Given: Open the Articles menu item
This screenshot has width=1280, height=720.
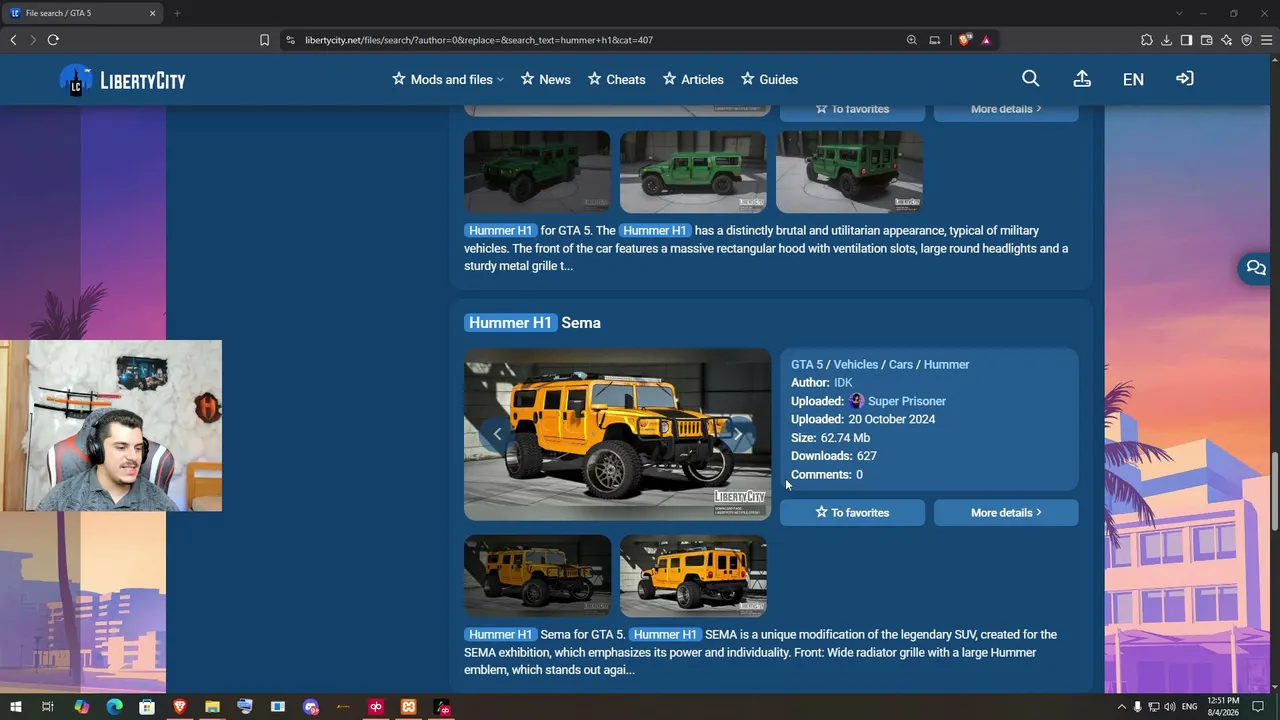Looking at the screenshot, I should (x=693, y=79).
